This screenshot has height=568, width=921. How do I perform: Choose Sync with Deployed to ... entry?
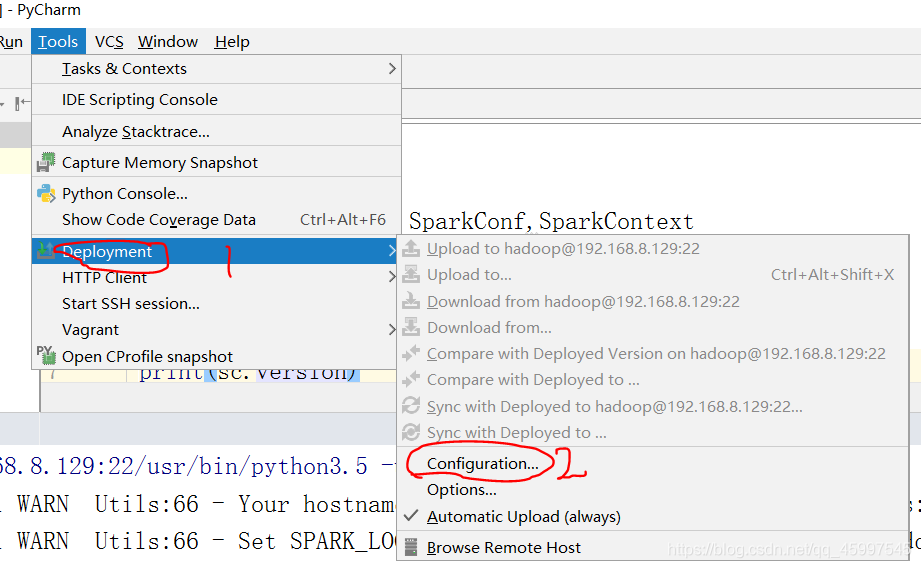click(x=653, y=433)
